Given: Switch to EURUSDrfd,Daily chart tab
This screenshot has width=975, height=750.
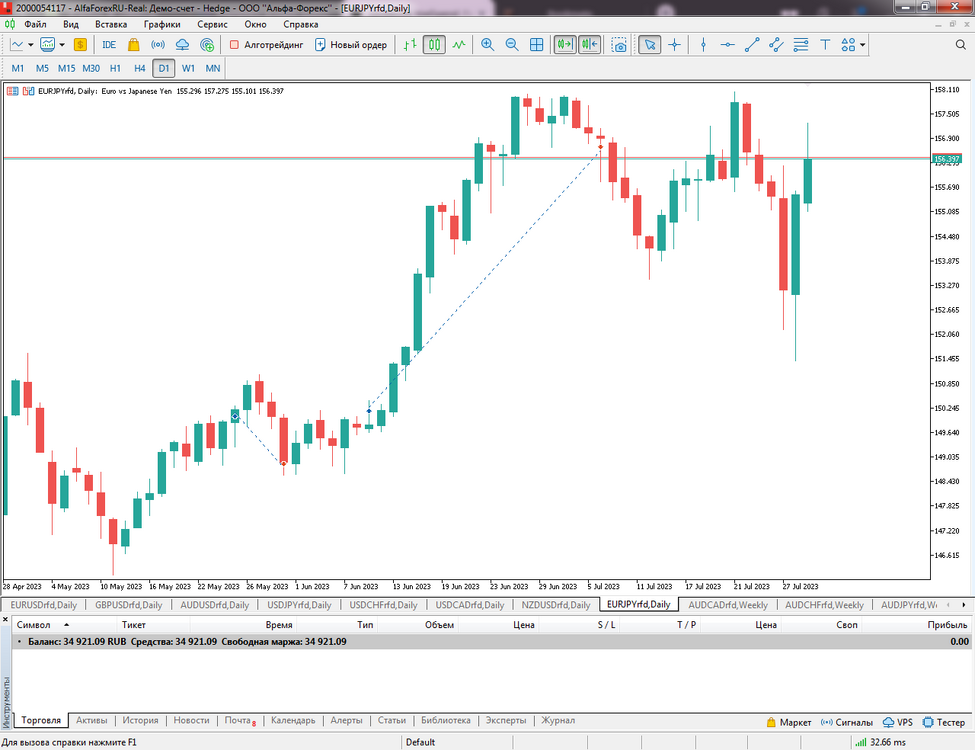Looking at the screenshot, I should click(44, 604).
